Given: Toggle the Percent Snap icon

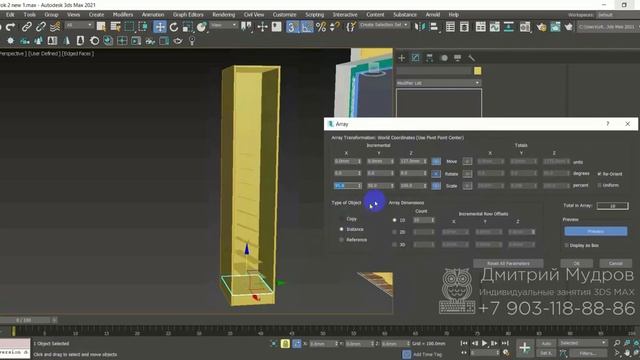Looking at the screenshot, I should click(321, 27).
